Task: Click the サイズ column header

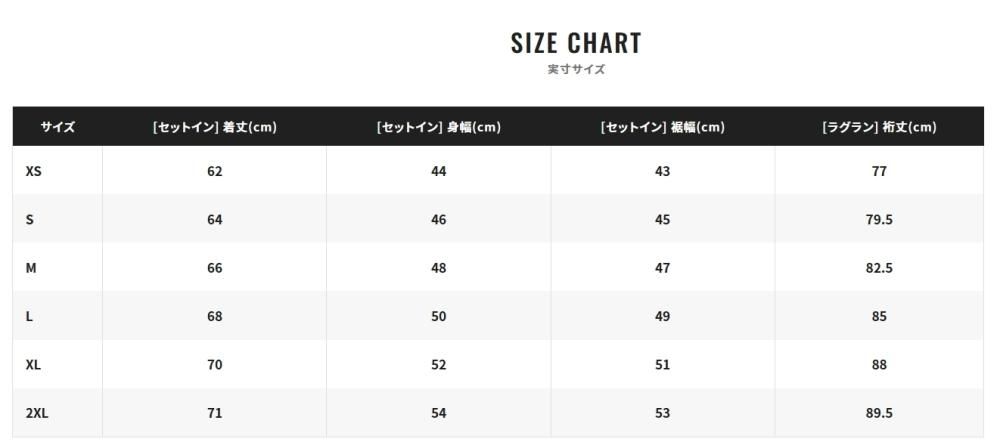Action: click(x=57, y=127)
